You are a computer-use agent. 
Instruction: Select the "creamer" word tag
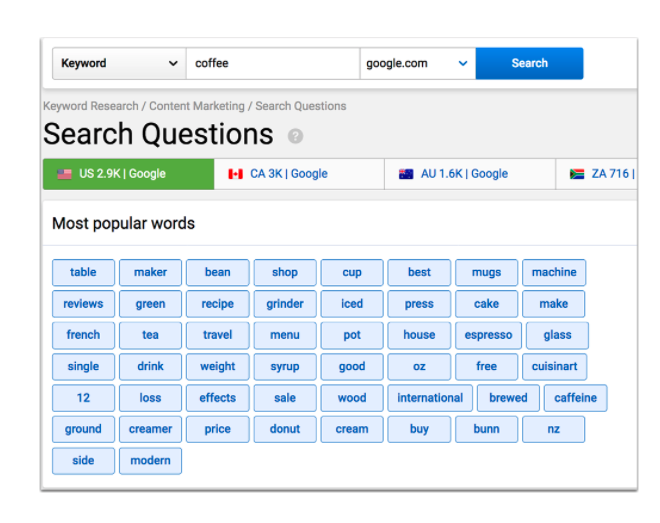point(150,429)
